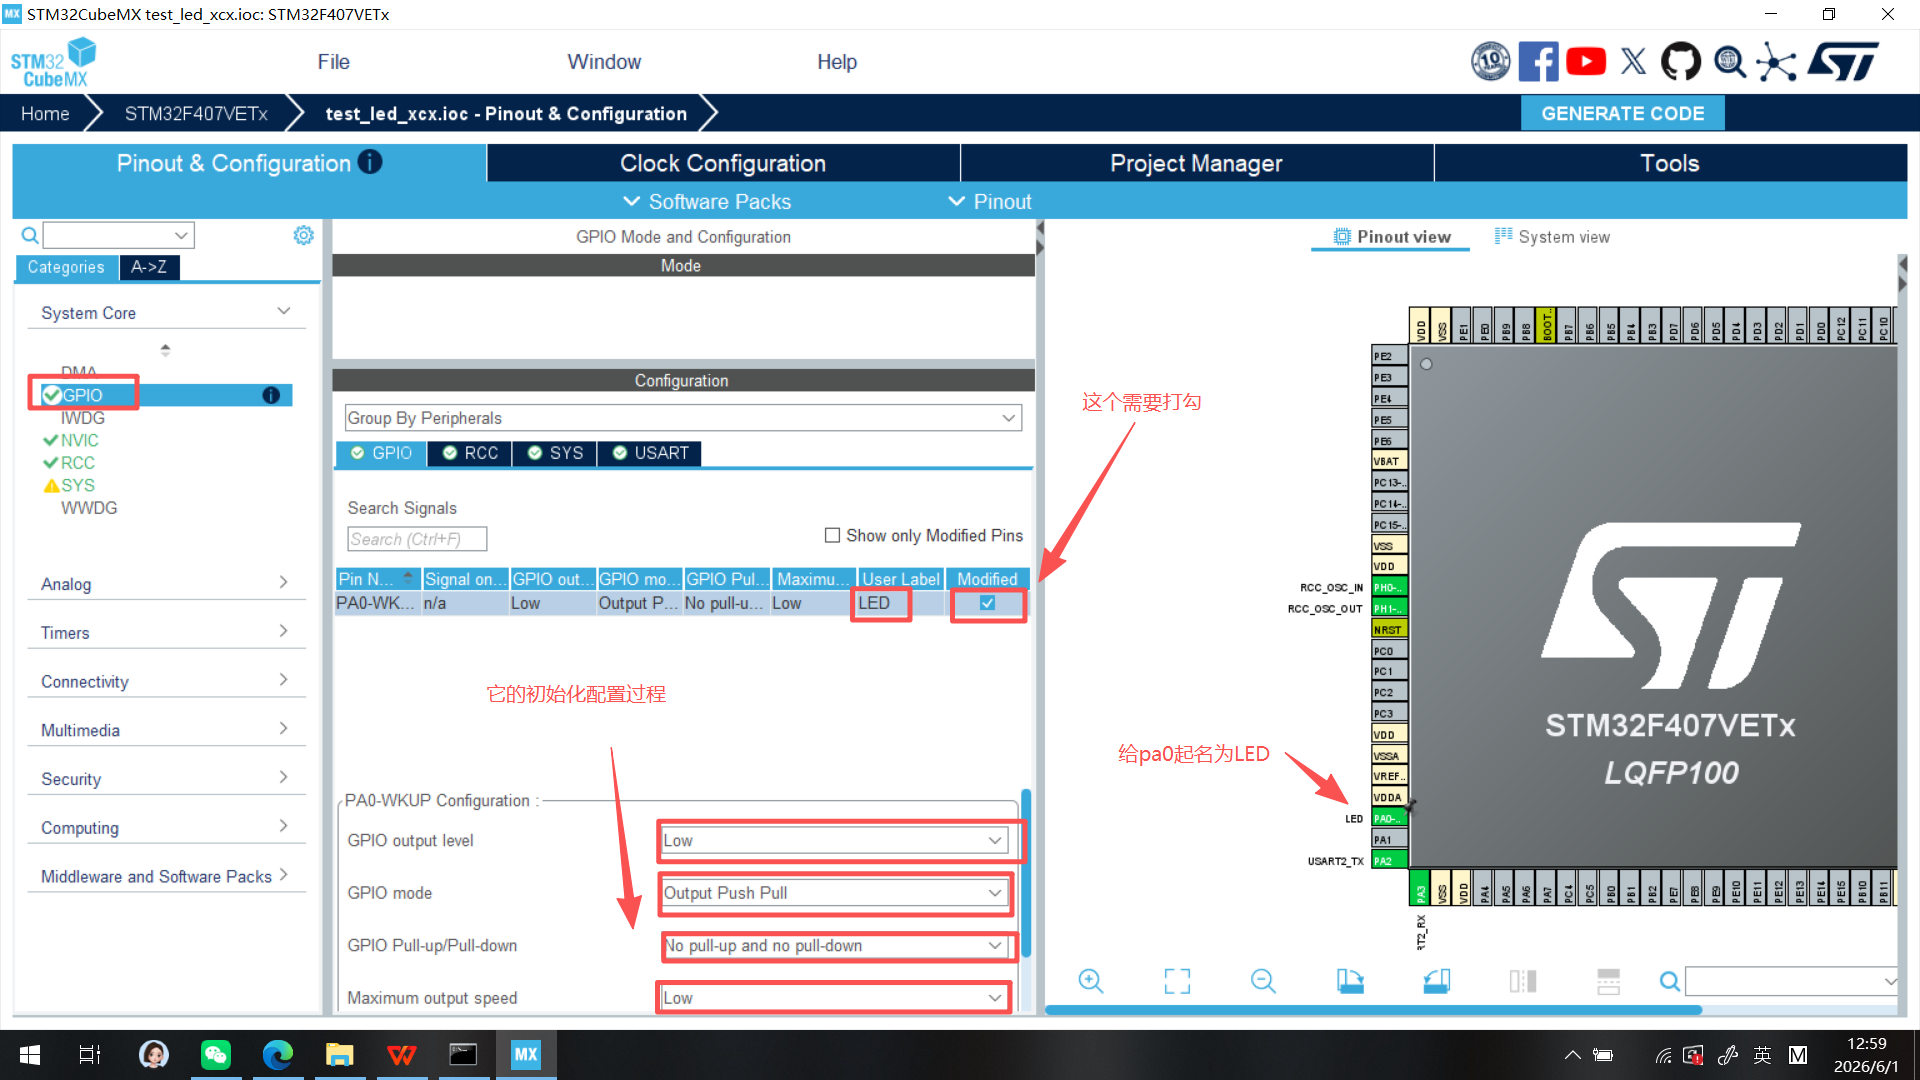This screenshot has width=1920, height=1080.
Task: Switch to the Project Manager tab
Action: 1196,163
